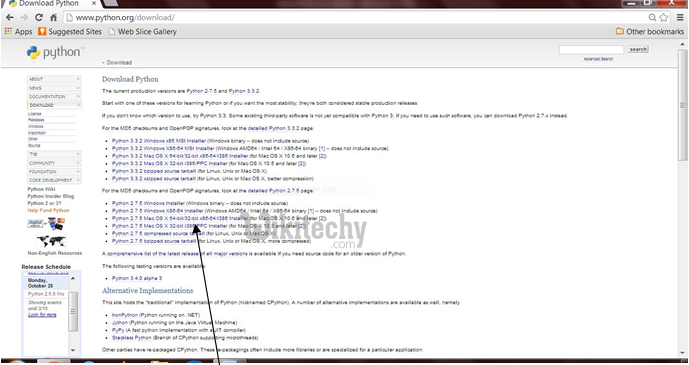Expand the CORE DEVELOPMENT menu arrow
The height and width of the screenshot is (365, 689).
[x=78, y=180]
